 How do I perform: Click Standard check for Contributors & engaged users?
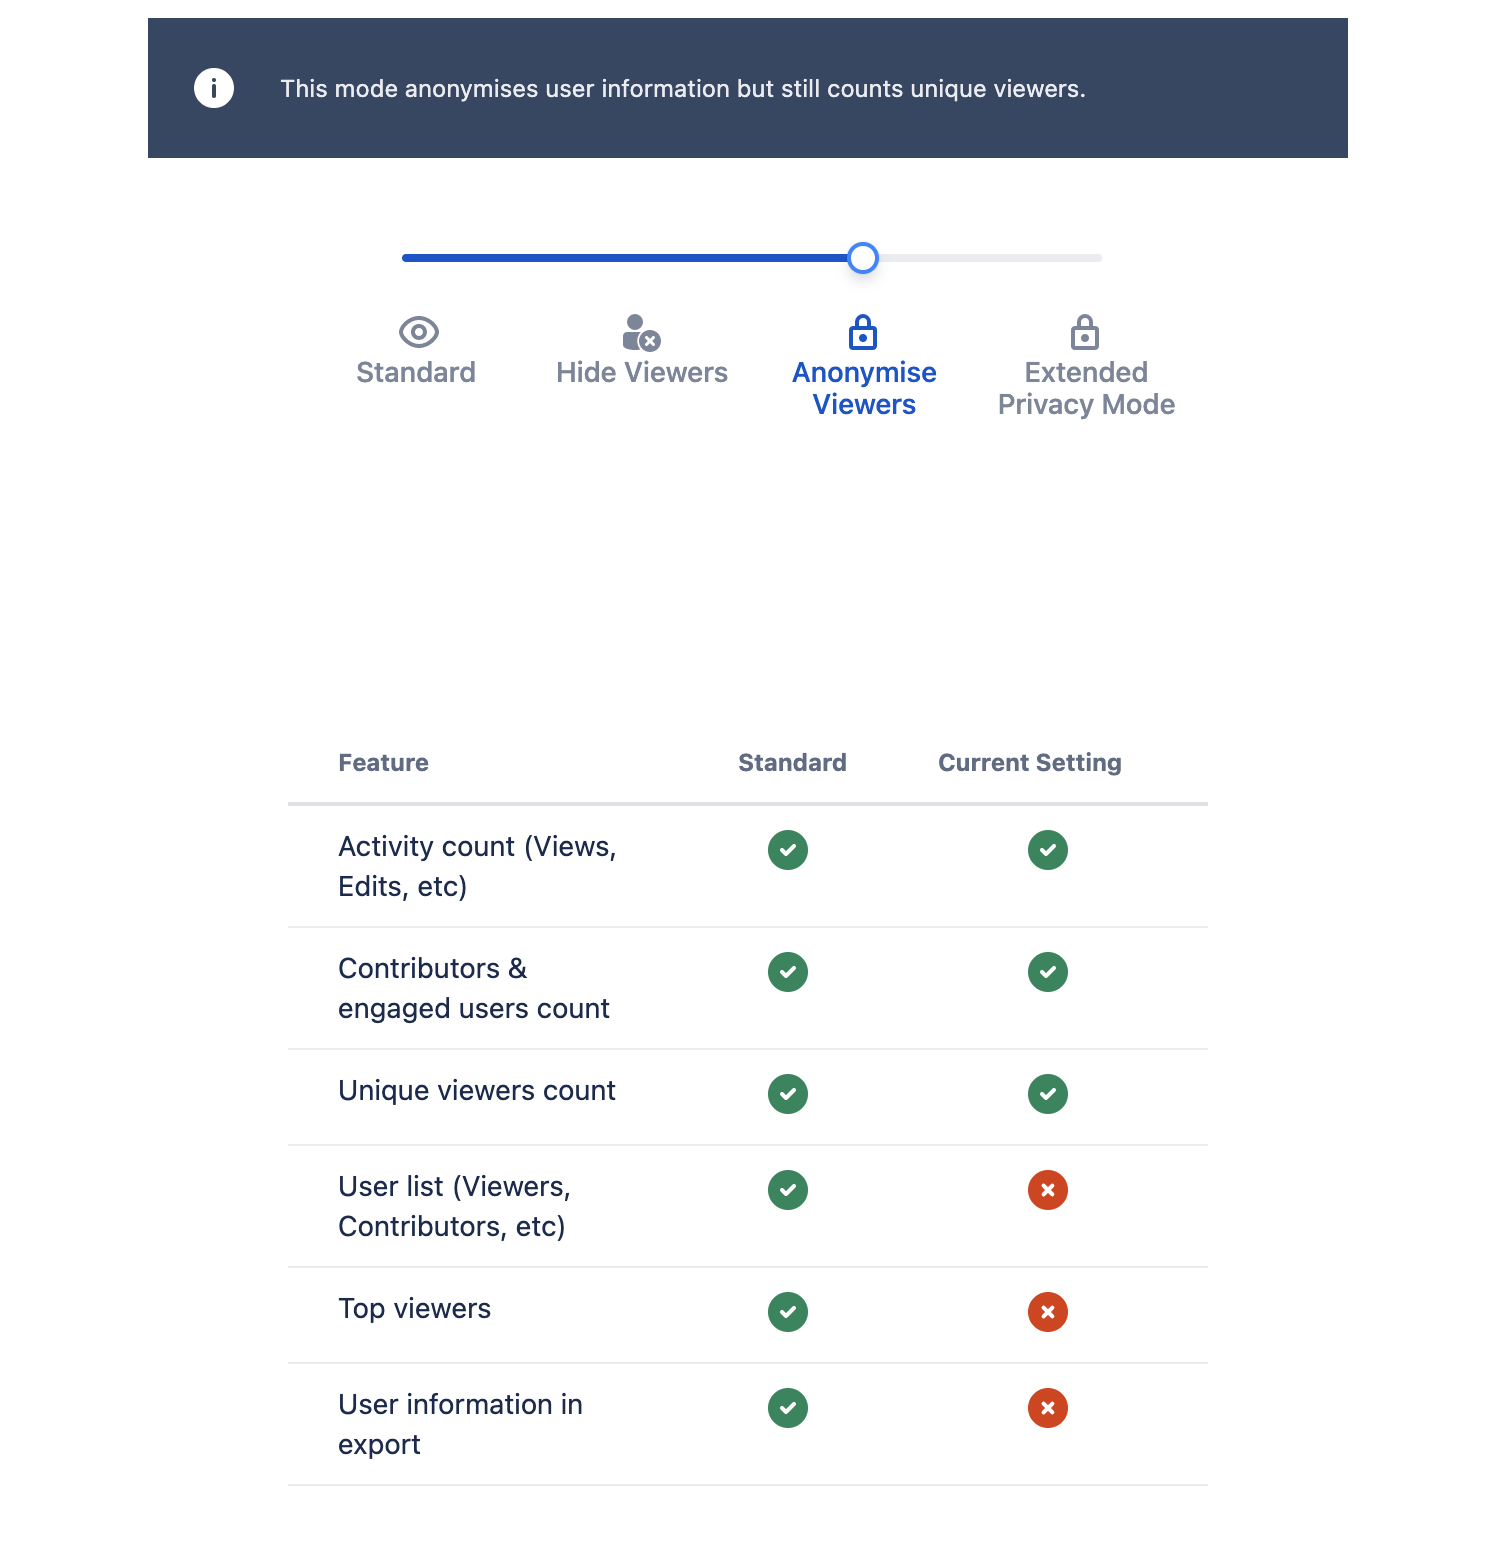pyautogui.click(x=788, y=972)
